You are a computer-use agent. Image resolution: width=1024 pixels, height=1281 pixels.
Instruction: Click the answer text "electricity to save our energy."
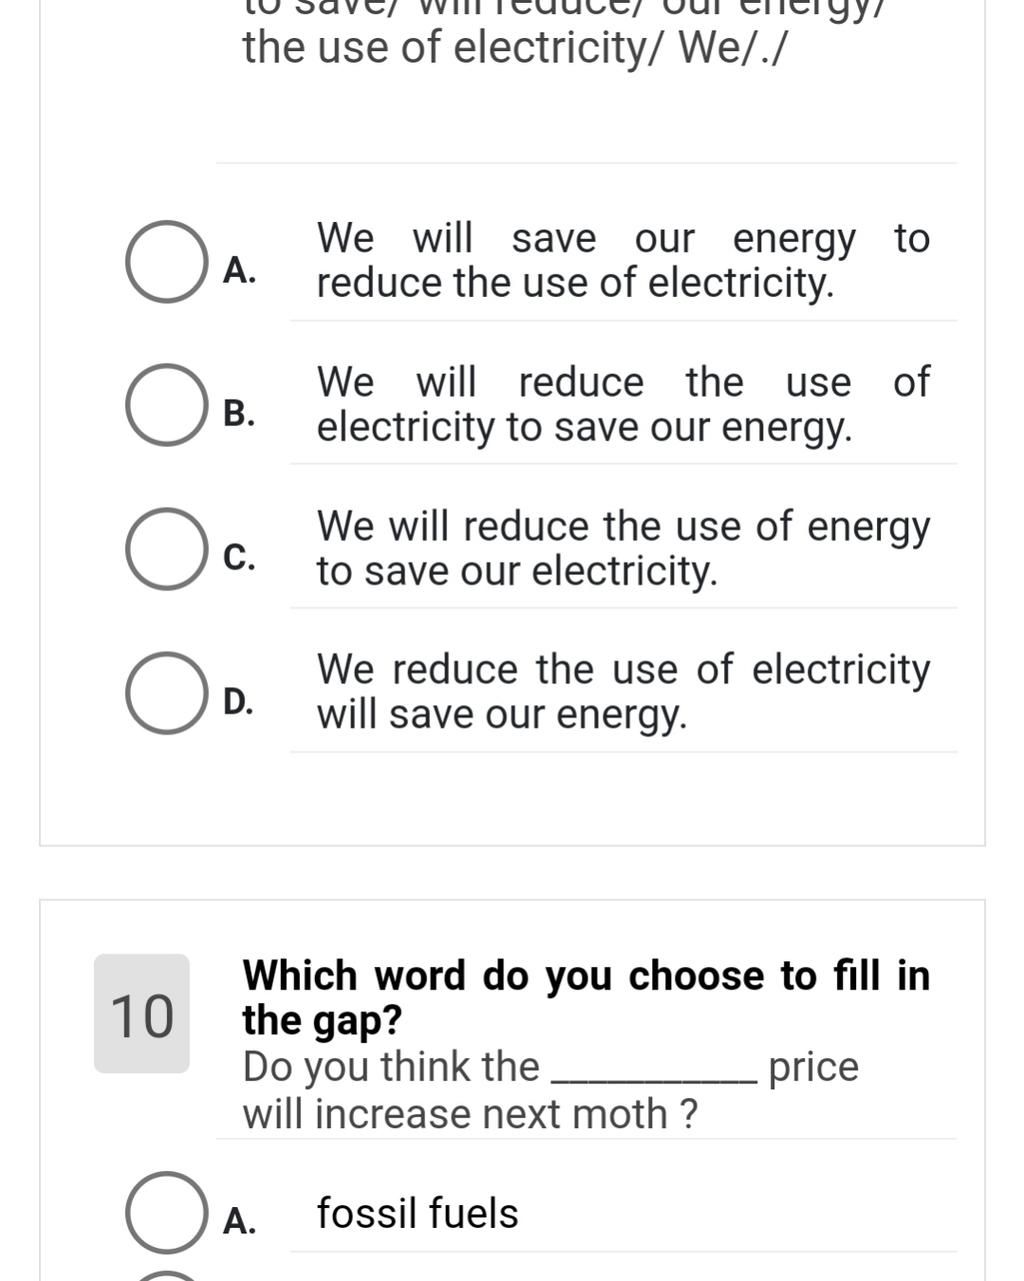(x=584, y=428)
